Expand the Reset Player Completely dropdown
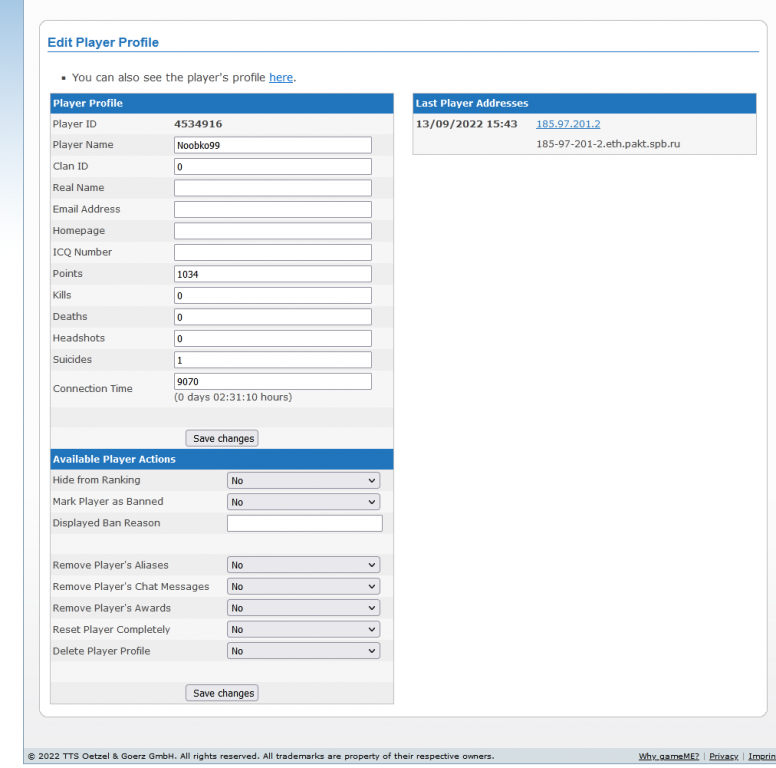 303,630
